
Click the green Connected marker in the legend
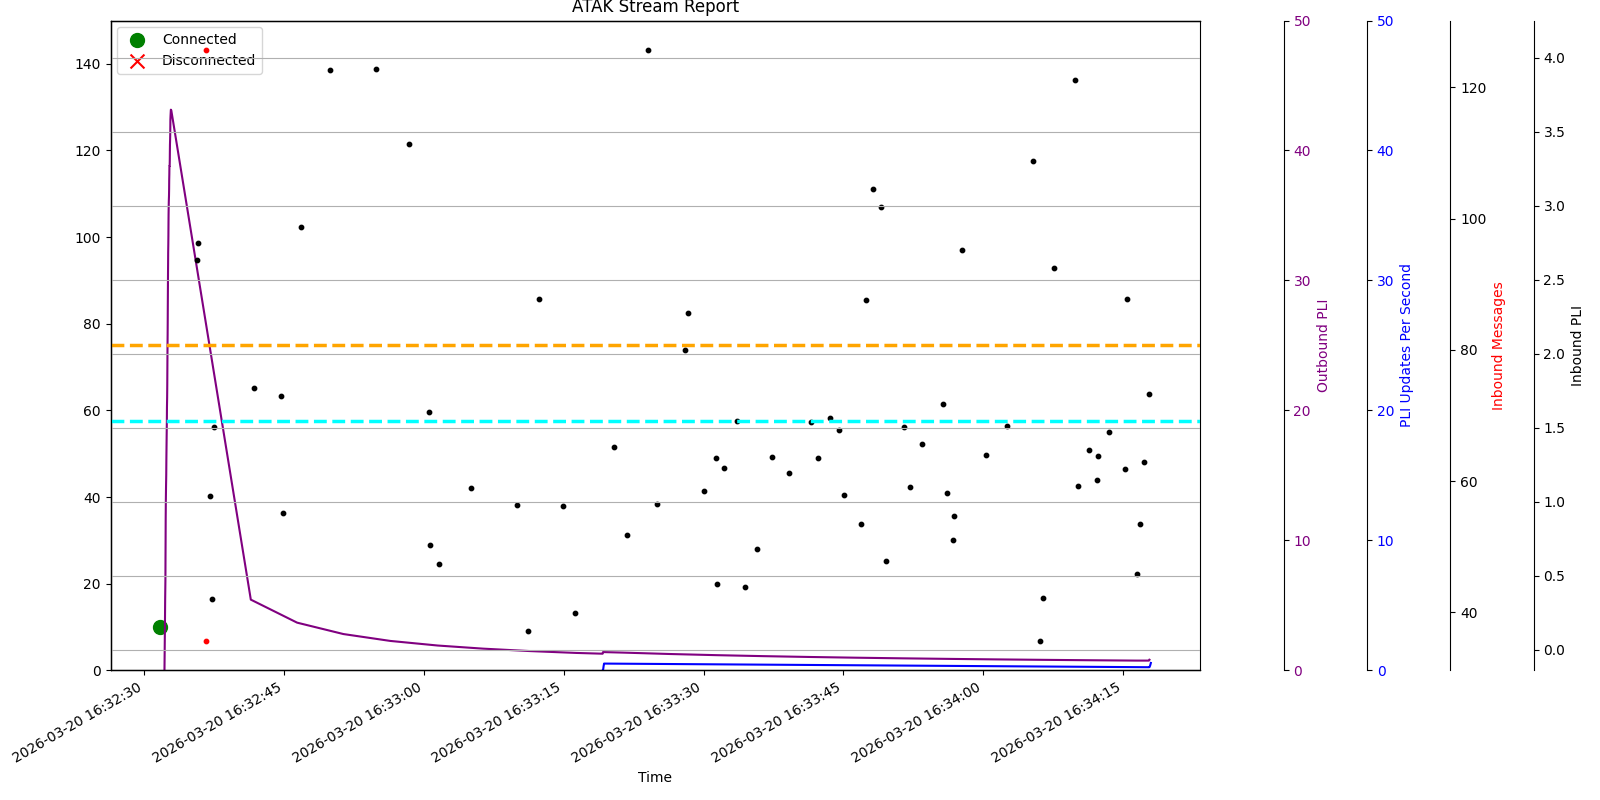(x=137, y=40)
